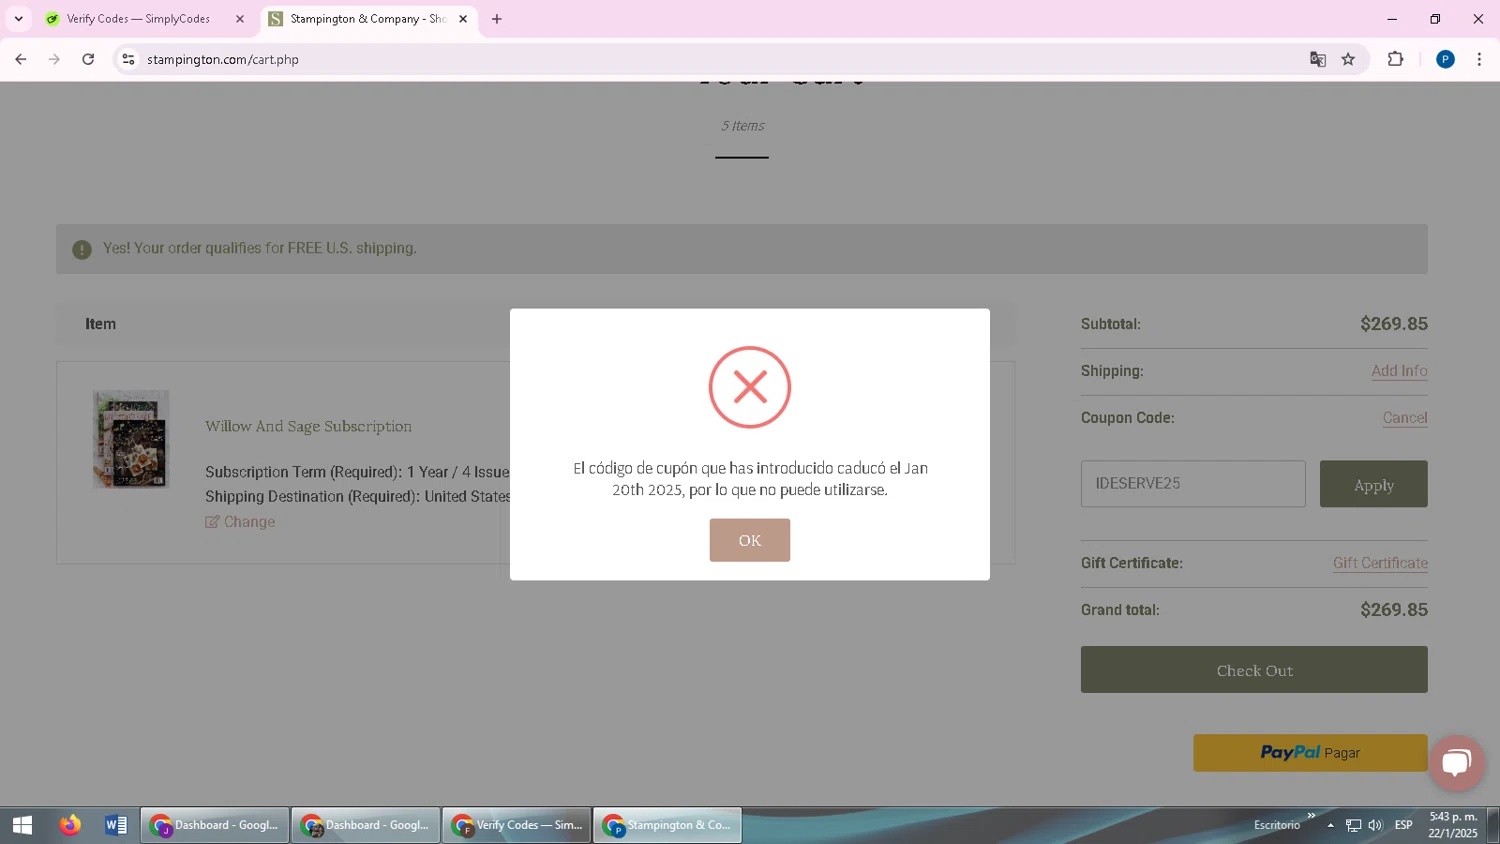This screenshot has height=844, width=1500.
Task: Click the Willow And Sage magazine thumbnail
Action: 131,439
